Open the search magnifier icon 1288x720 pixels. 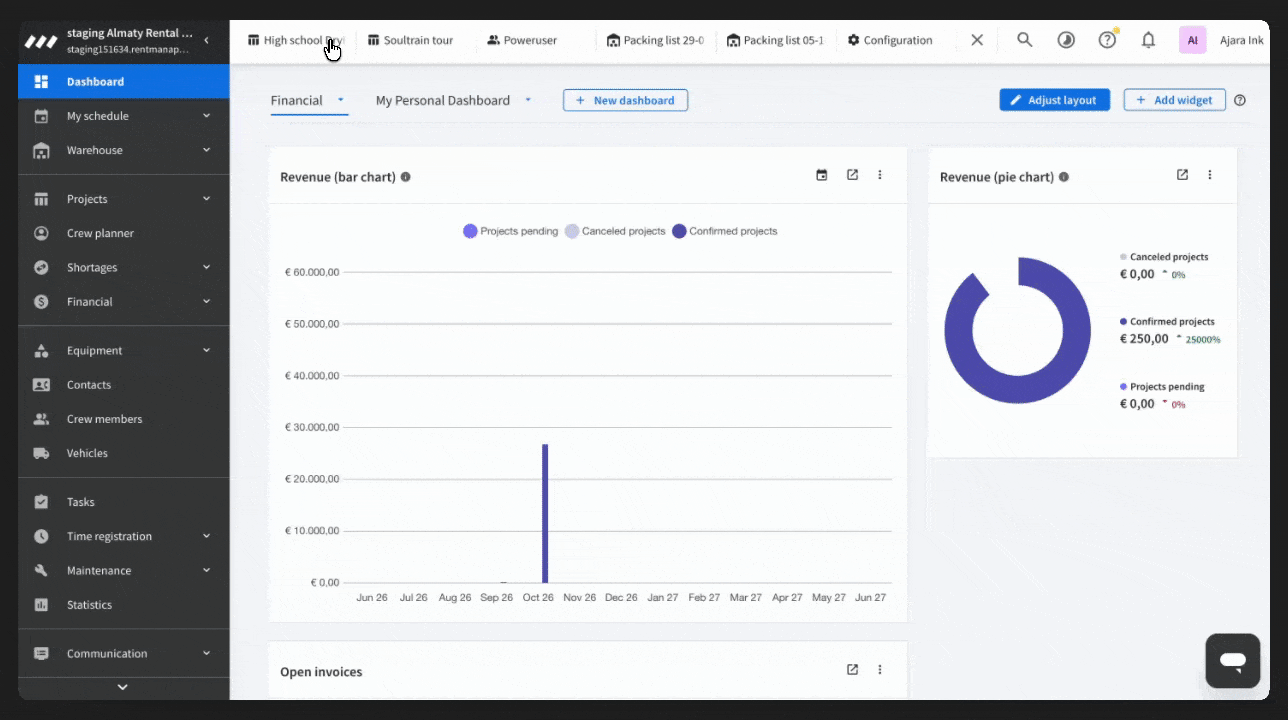1024,40
